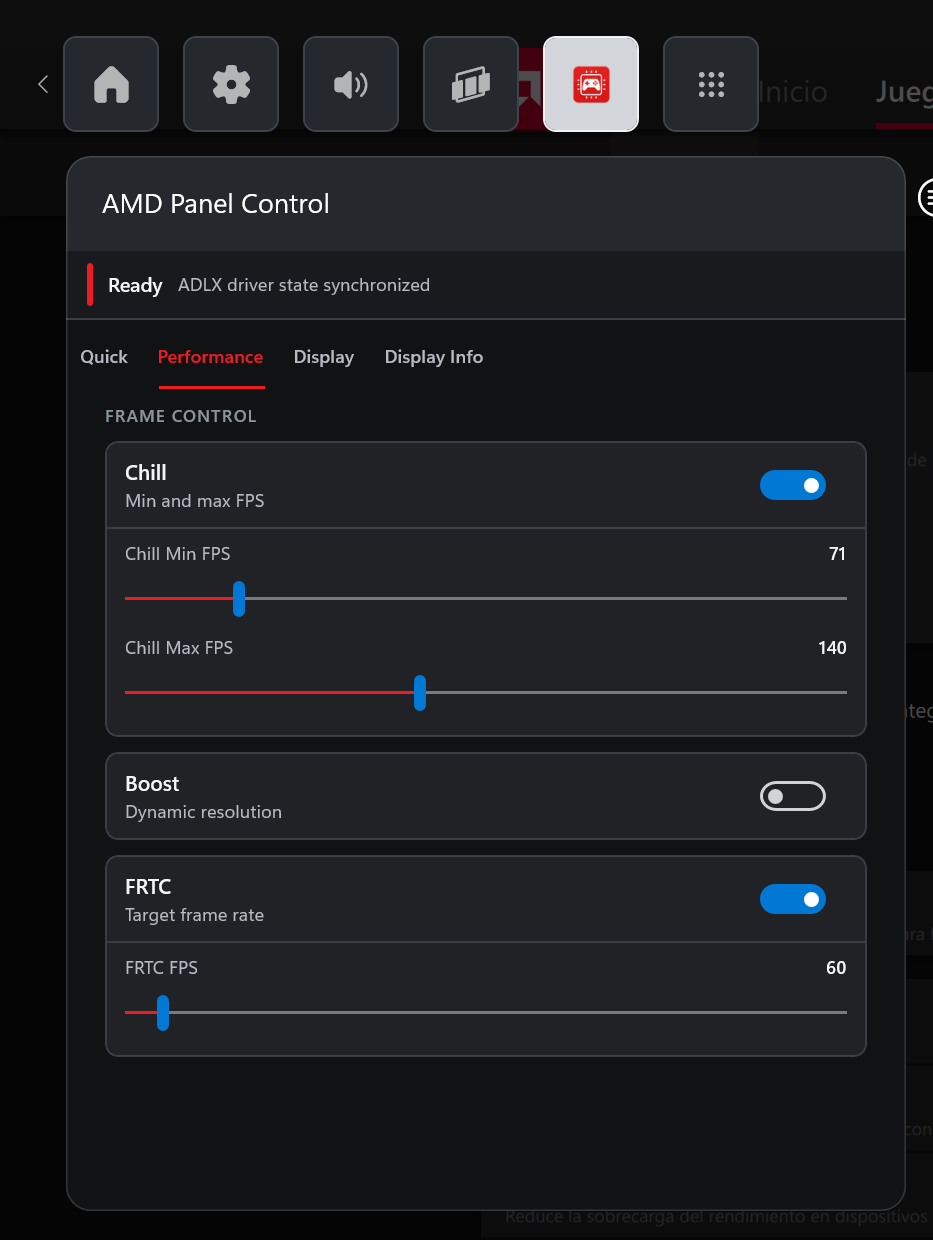Open the Display tab
This screenshot has height=1240, width=933.
point(324,357)
